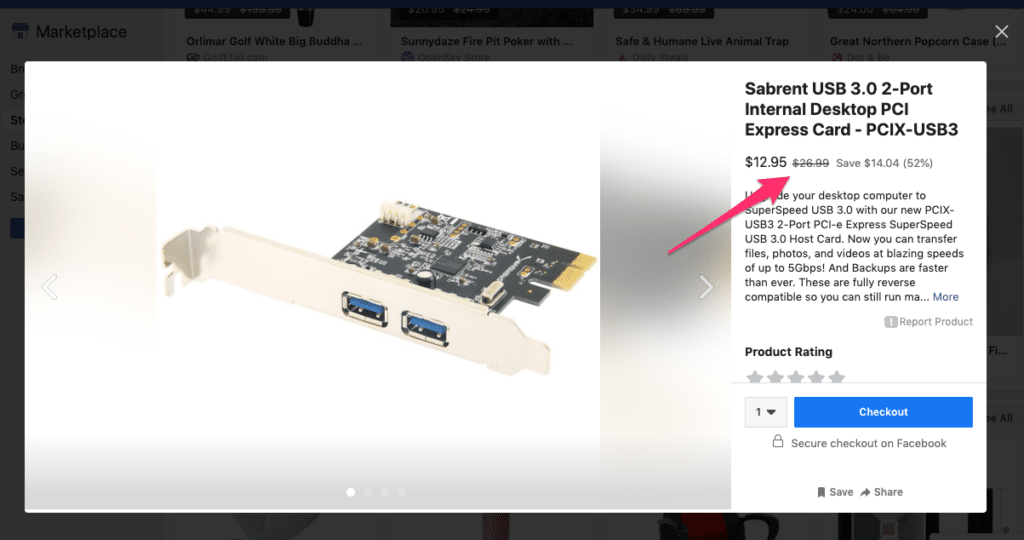Click the Marketplace storefront icon
The image size is (1024, 540).
20,32
